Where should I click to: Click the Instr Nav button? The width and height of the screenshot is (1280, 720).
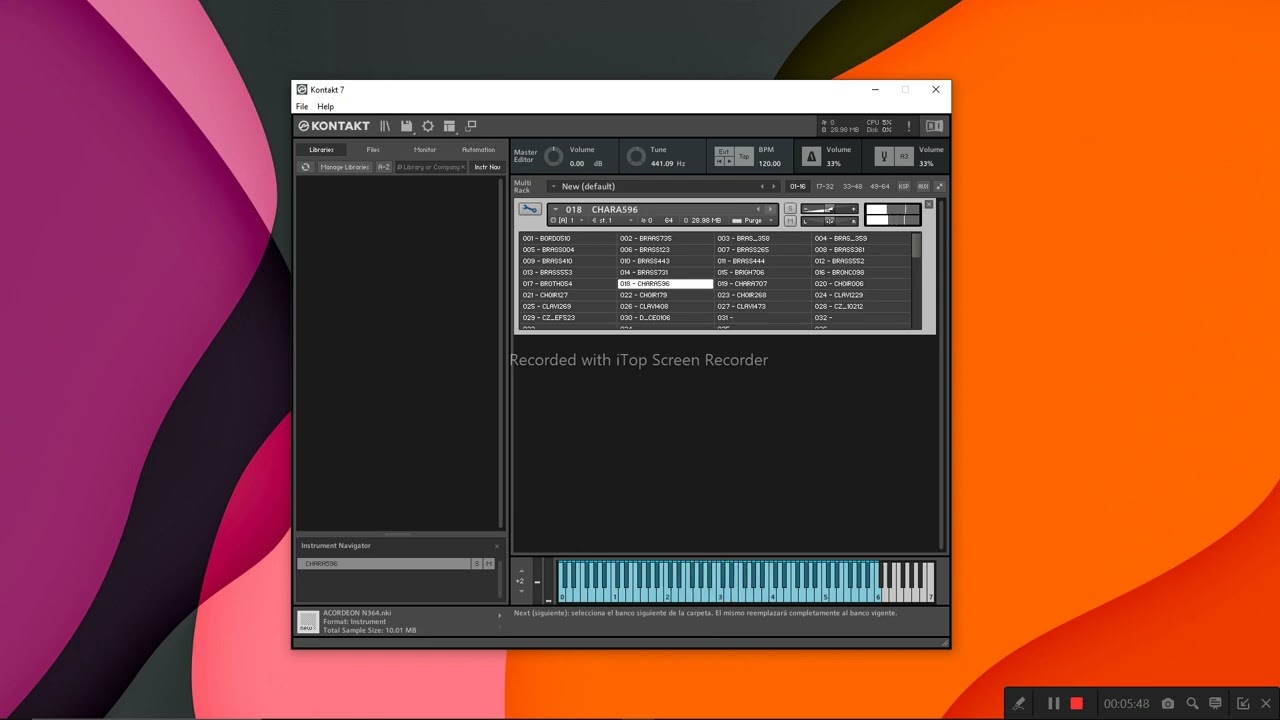pos(488,167)
